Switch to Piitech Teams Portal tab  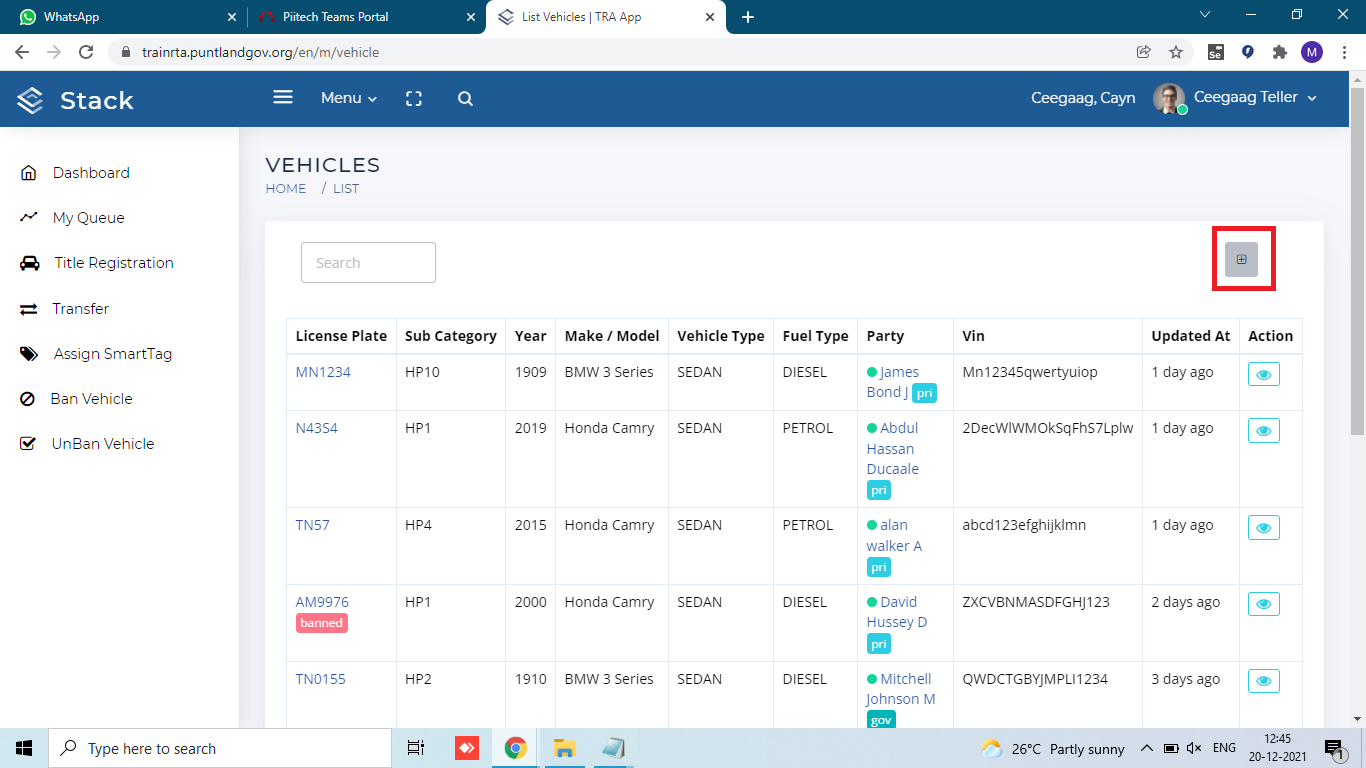365,17
